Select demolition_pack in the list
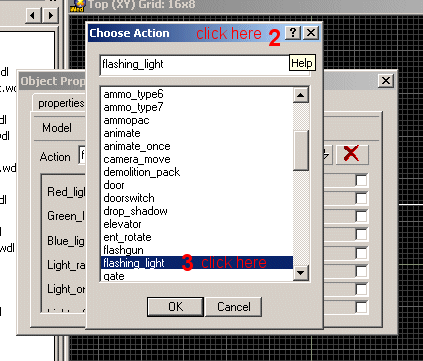 coord(197,172)
